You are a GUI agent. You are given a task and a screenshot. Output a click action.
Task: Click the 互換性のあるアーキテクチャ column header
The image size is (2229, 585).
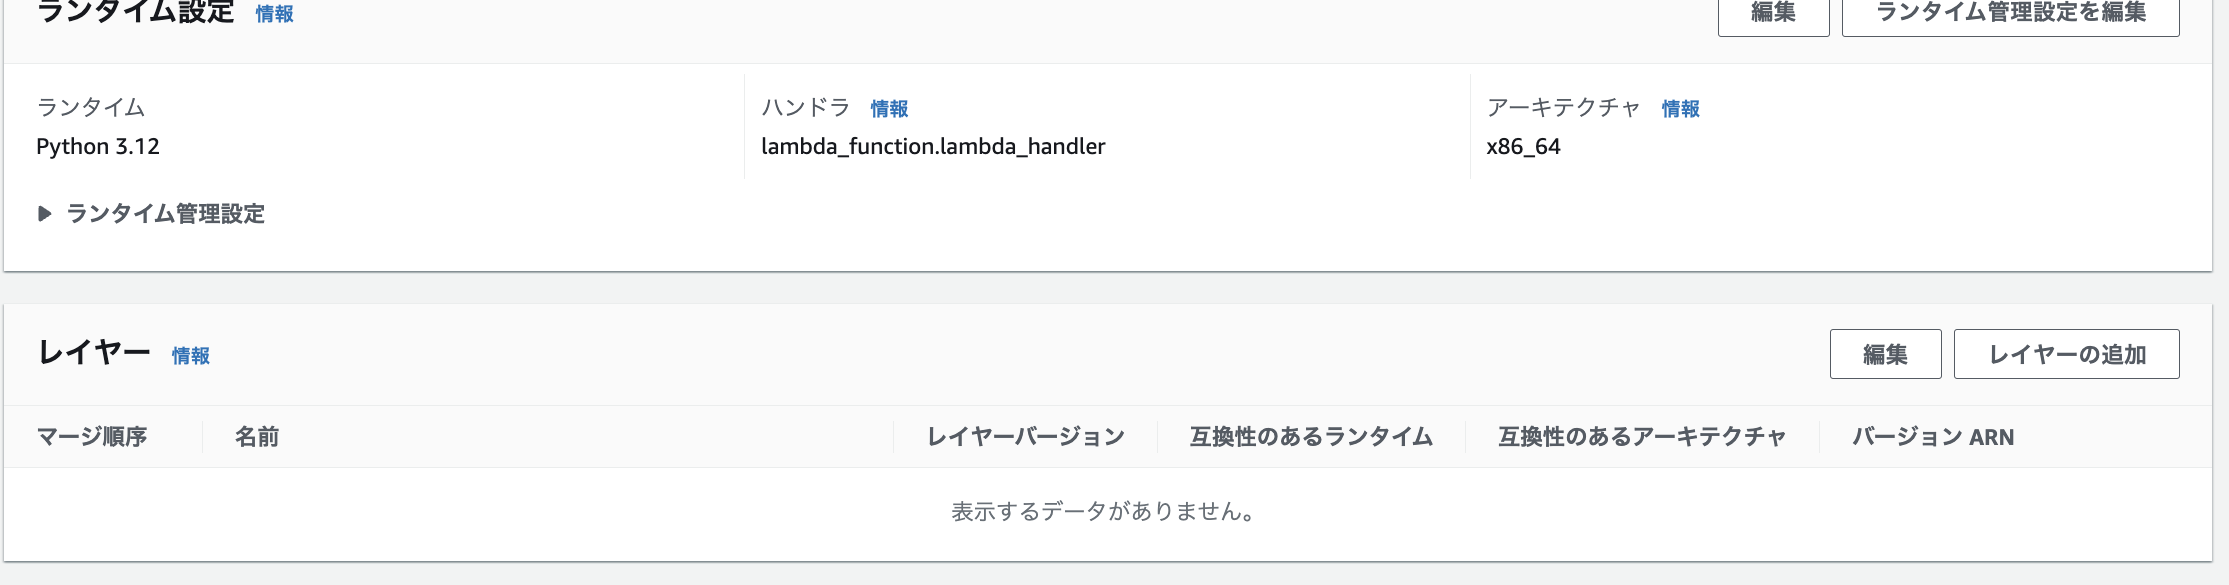1642,437
